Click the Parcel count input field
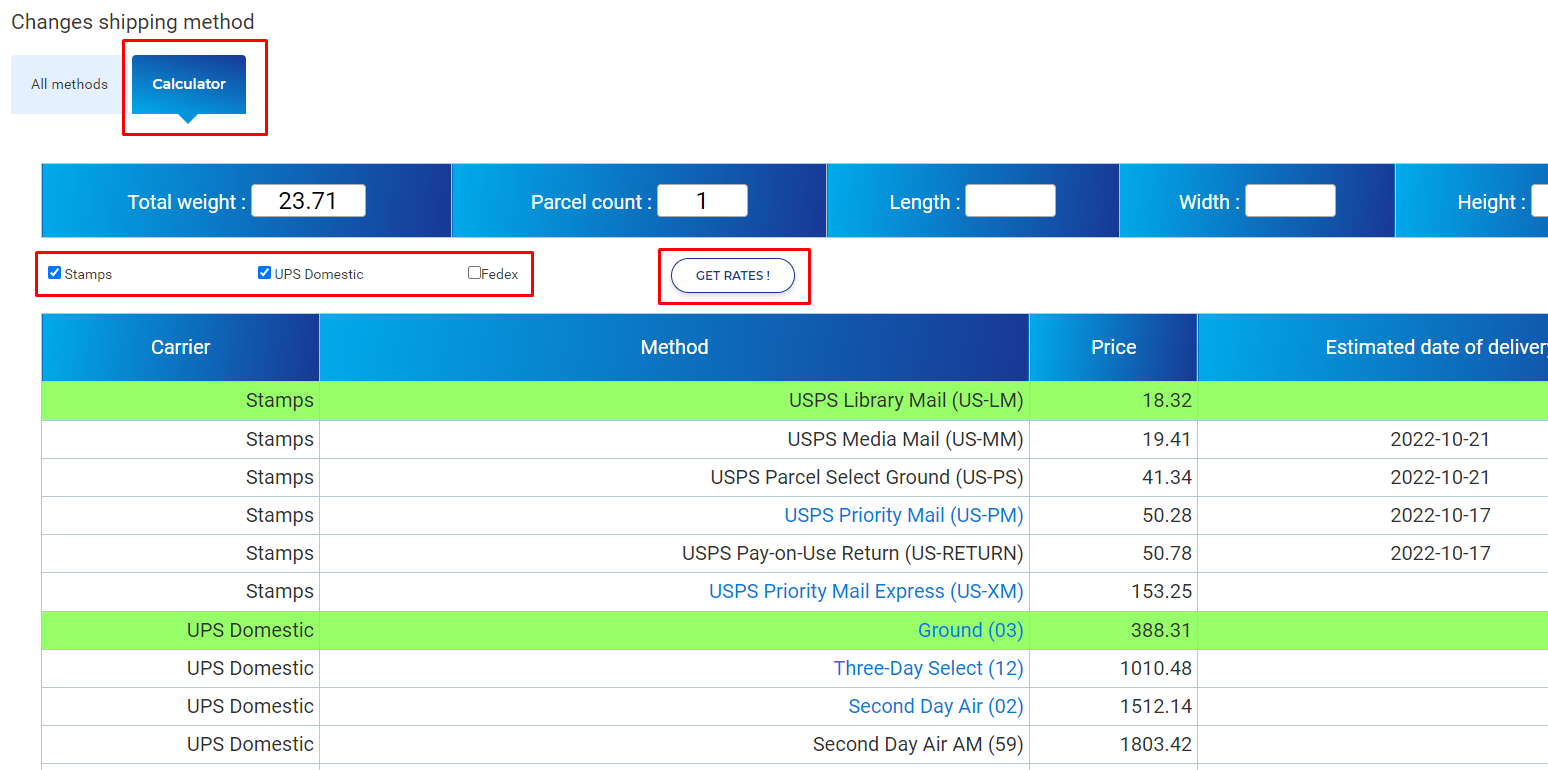 click(702, 201)
